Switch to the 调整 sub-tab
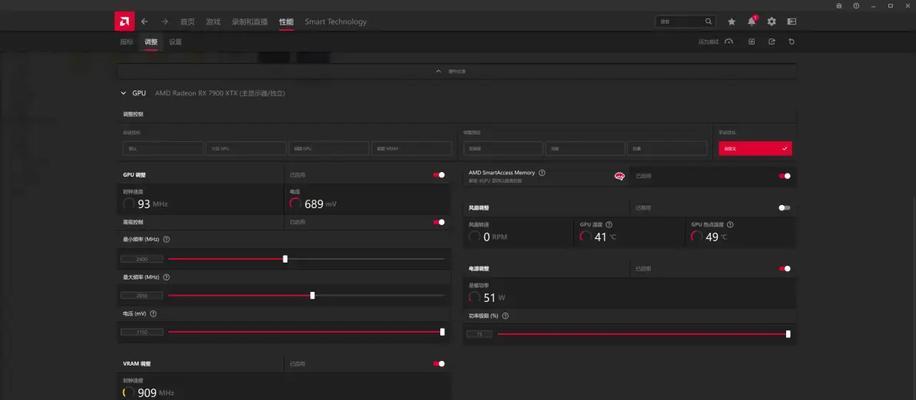 [151, 42]
